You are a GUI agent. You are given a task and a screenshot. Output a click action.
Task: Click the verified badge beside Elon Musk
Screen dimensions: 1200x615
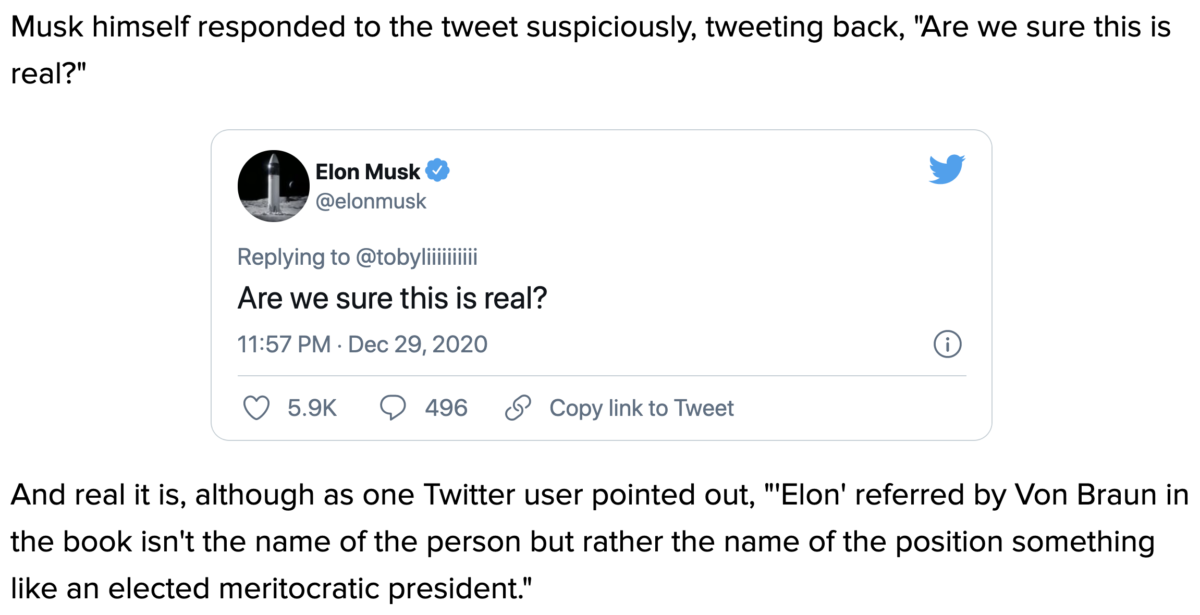point(438,171)
